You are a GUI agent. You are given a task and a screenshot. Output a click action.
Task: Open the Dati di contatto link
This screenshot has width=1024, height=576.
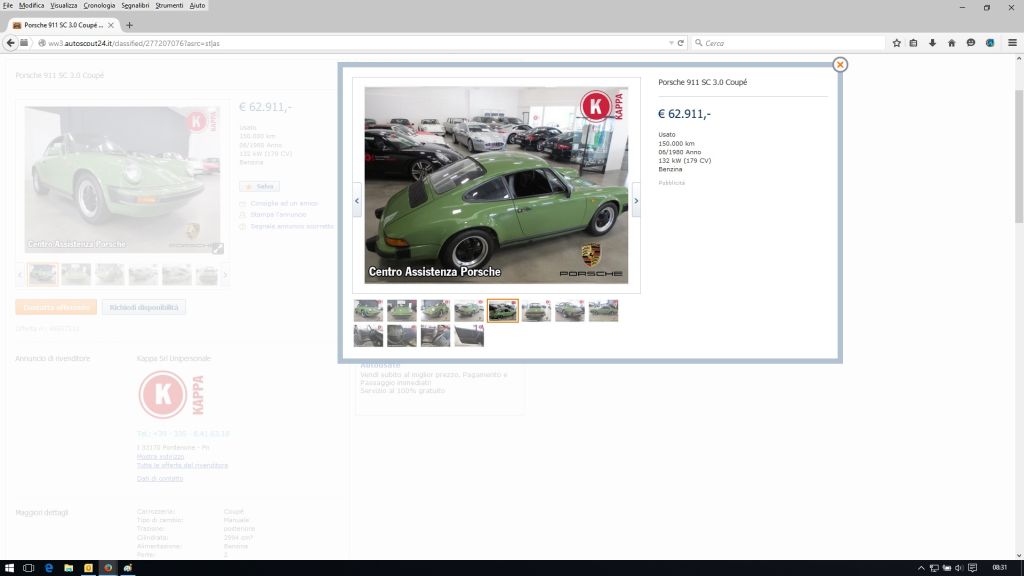(x=160, y=479)
